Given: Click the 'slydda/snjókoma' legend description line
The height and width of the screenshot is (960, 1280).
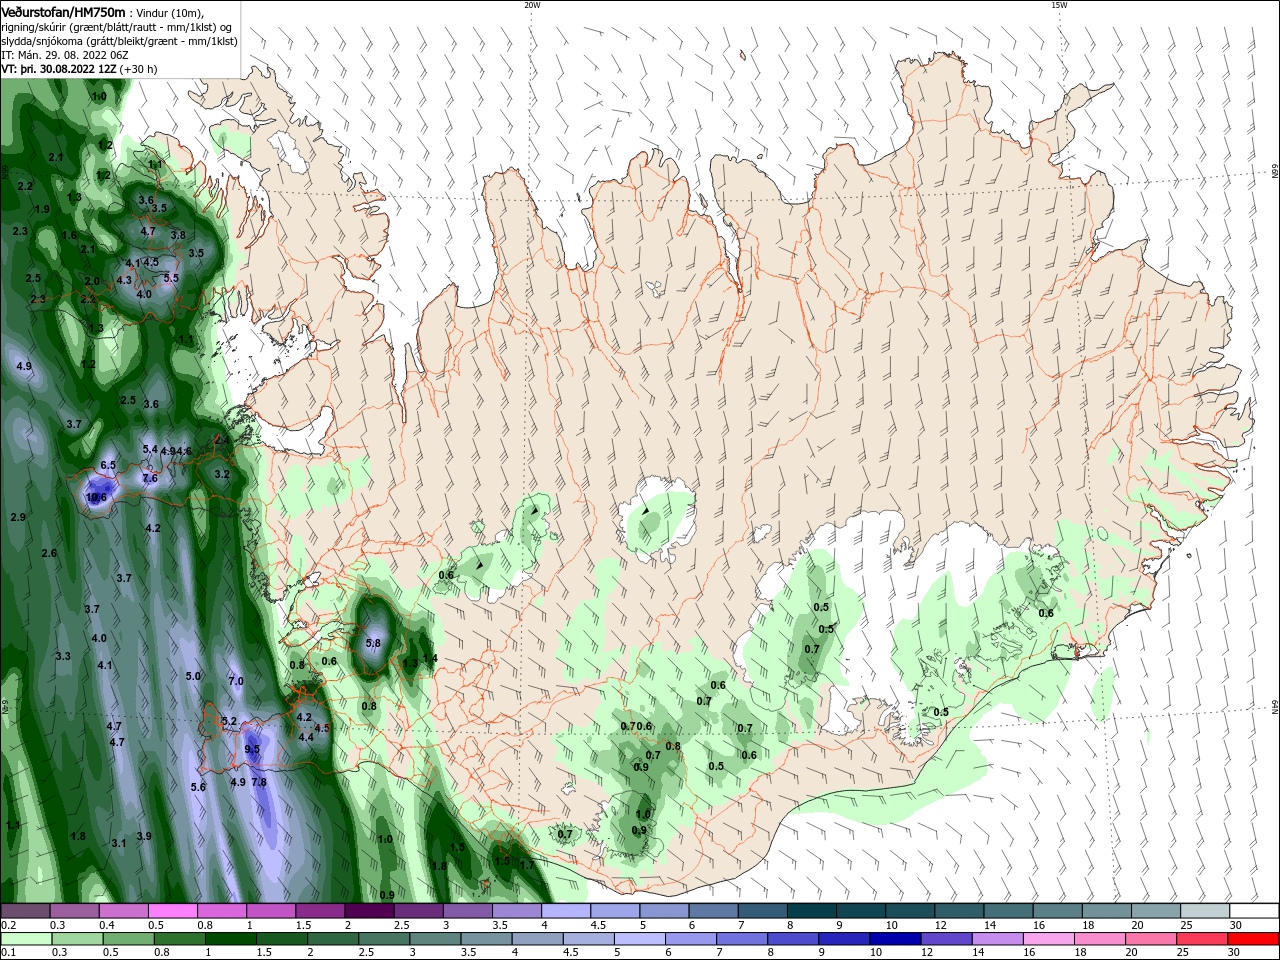Looking at the screenshot, I should [119, 42].
